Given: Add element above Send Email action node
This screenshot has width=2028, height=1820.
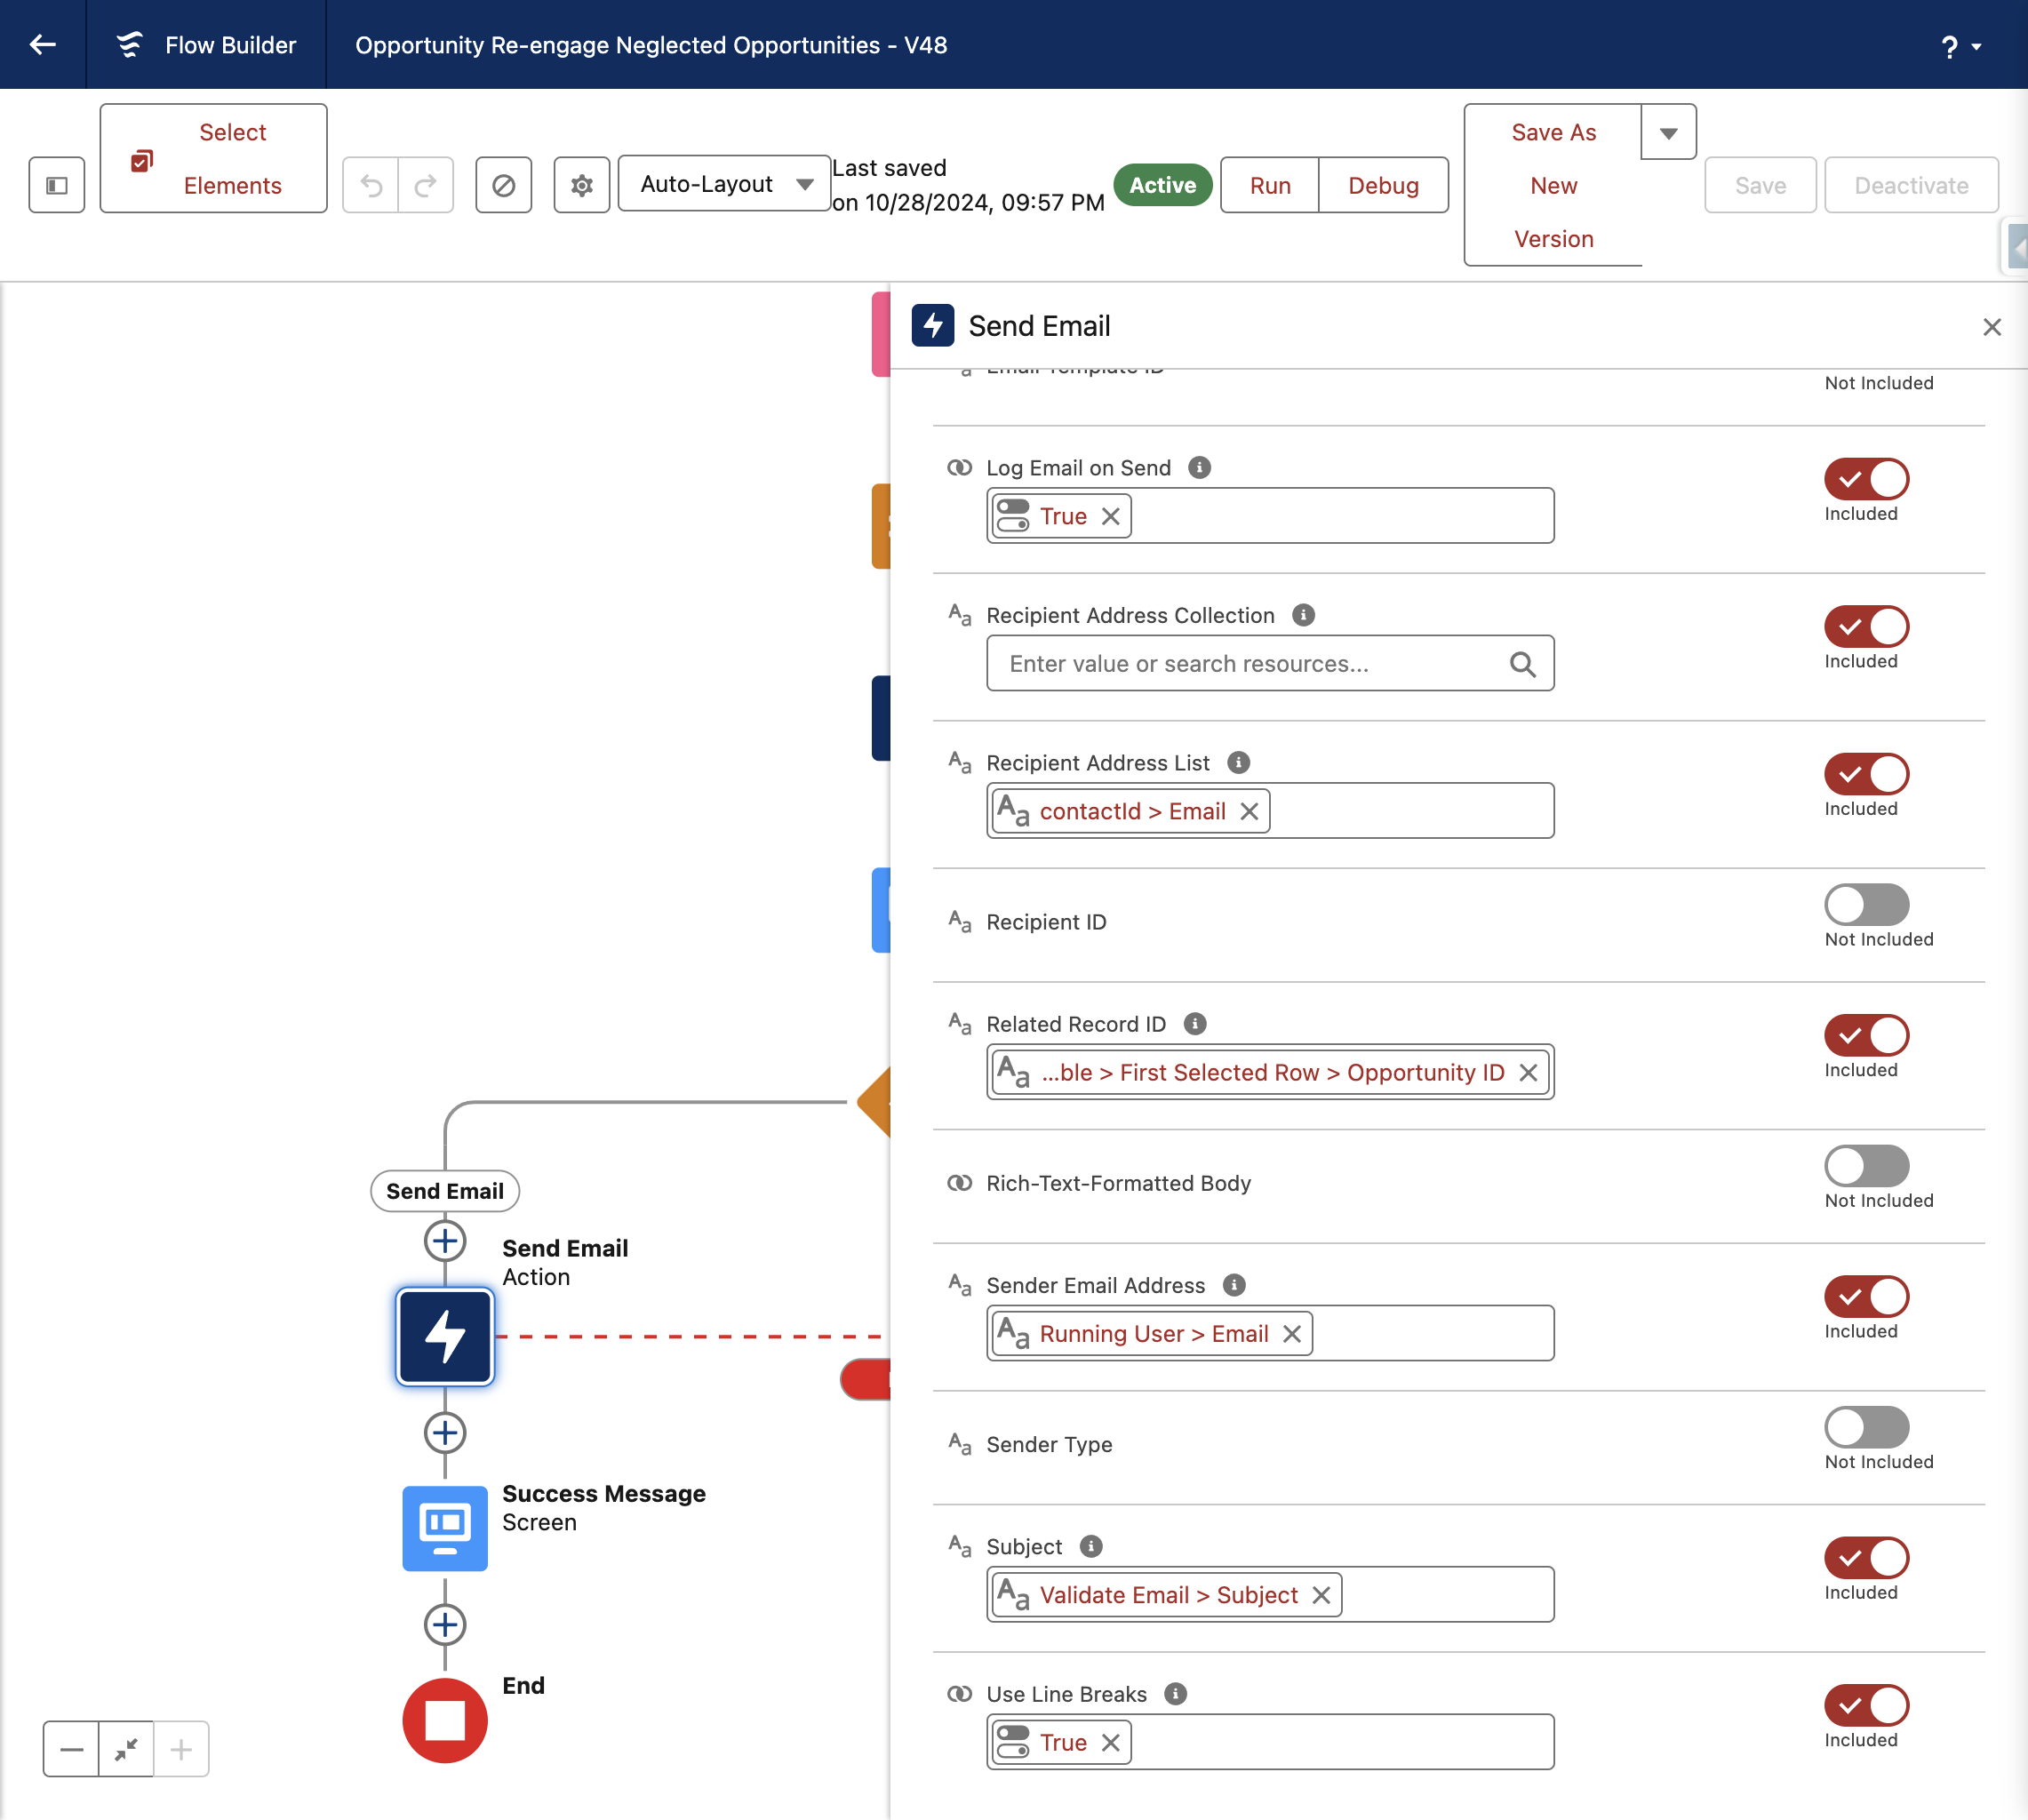Looking at the screenshot, I should point(445,1241).
